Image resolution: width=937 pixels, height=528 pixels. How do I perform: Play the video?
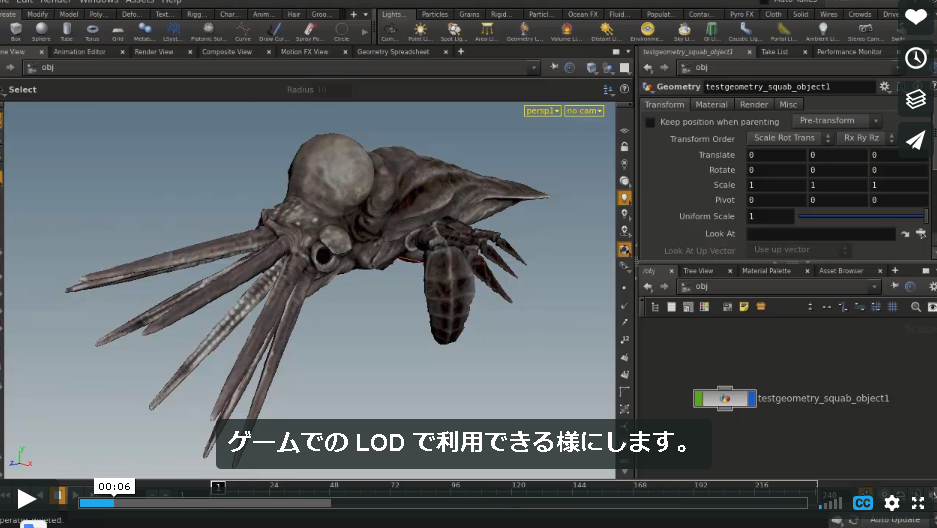point(26,499)
